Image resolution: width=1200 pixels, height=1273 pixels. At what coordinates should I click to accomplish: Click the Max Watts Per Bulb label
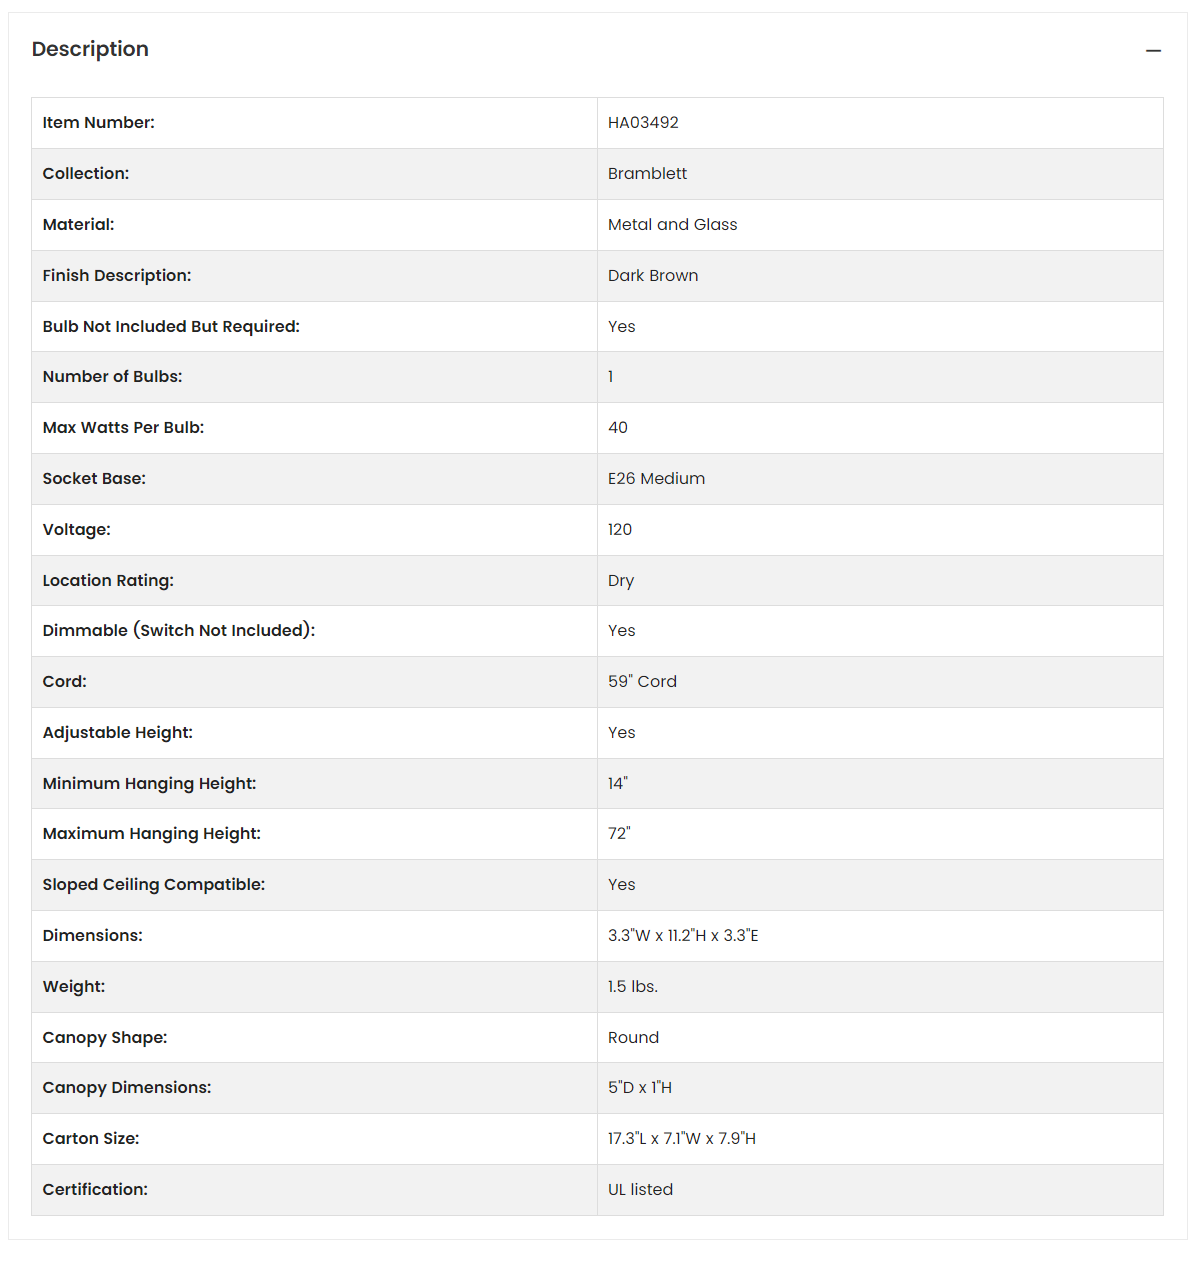pyautogui.click(x=123, y=428)
